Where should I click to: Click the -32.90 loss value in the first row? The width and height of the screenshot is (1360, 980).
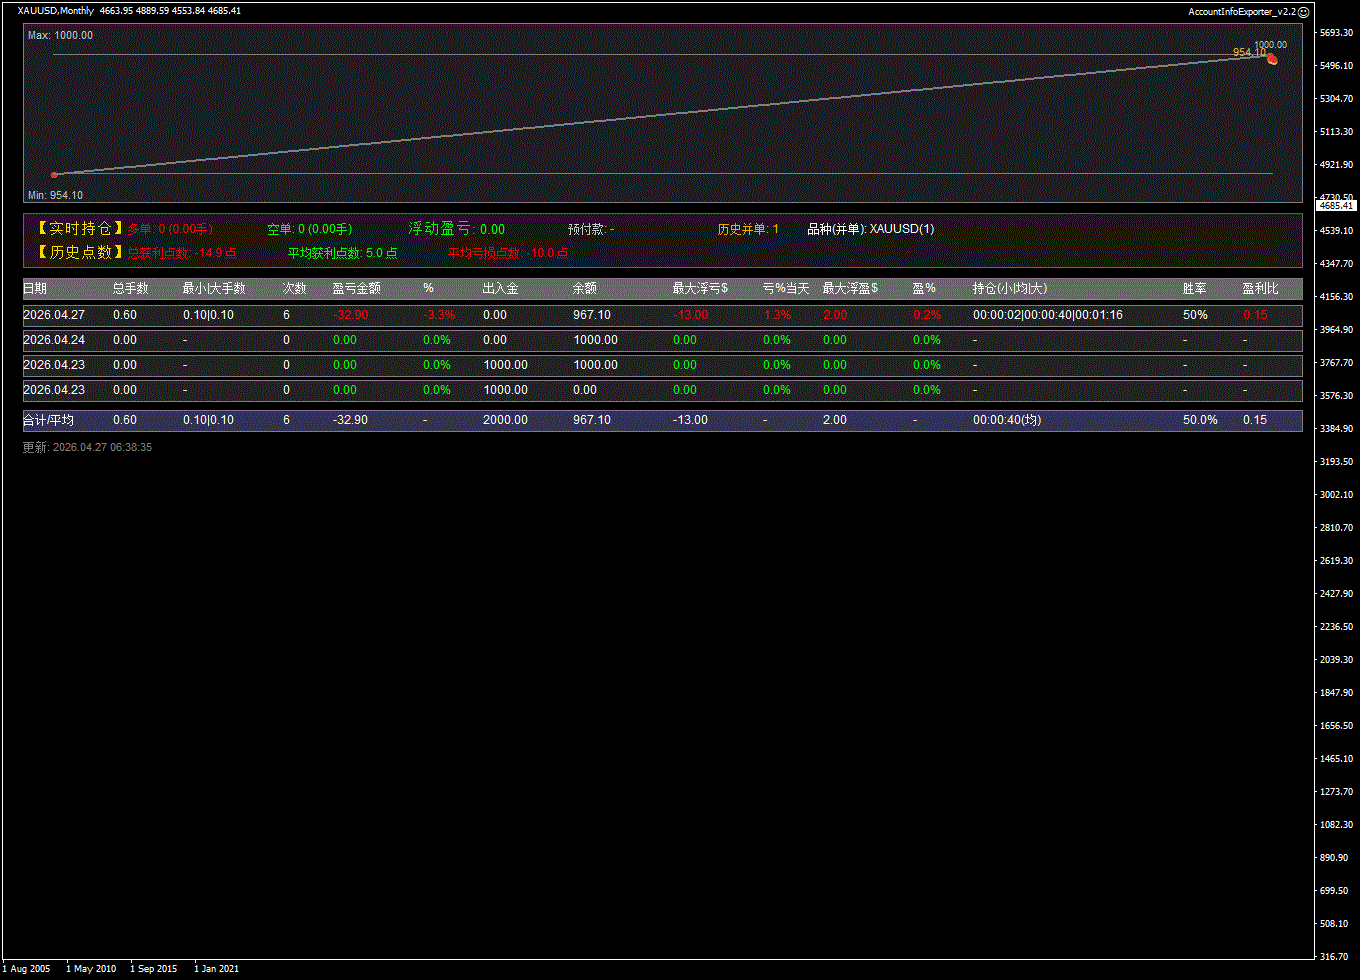351,315
